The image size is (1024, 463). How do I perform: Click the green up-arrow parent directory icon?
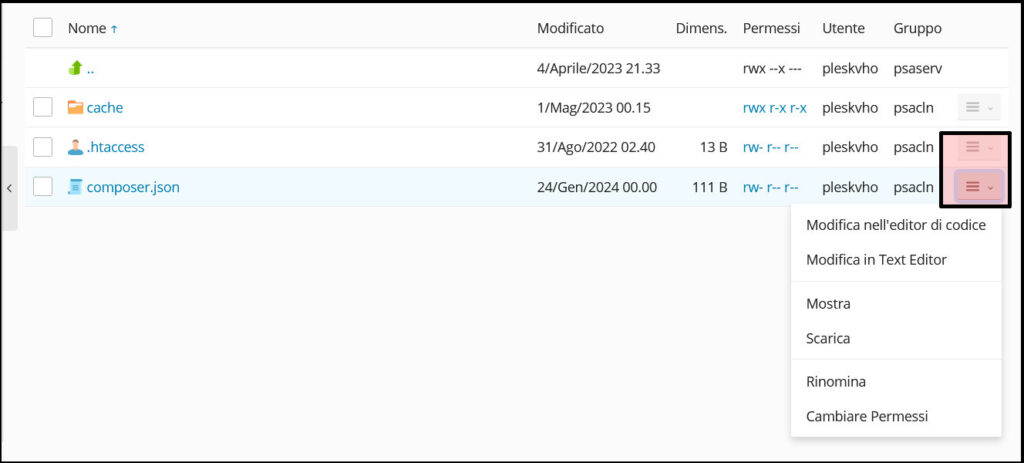pos(75,68)
